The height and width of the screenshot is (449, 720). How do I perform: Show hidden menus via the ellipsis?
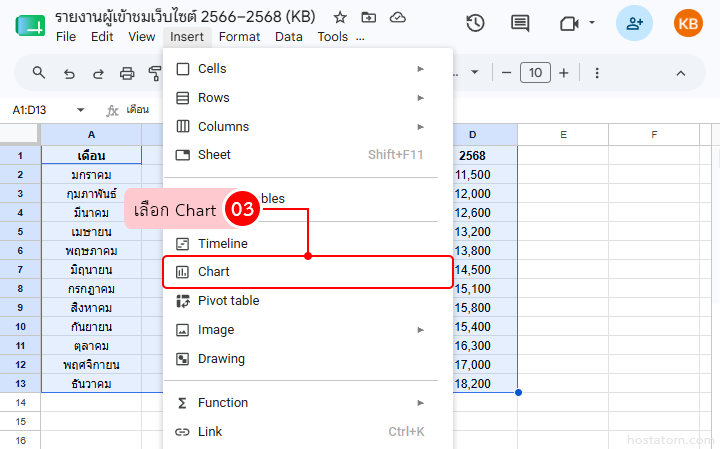pos(360,38)
